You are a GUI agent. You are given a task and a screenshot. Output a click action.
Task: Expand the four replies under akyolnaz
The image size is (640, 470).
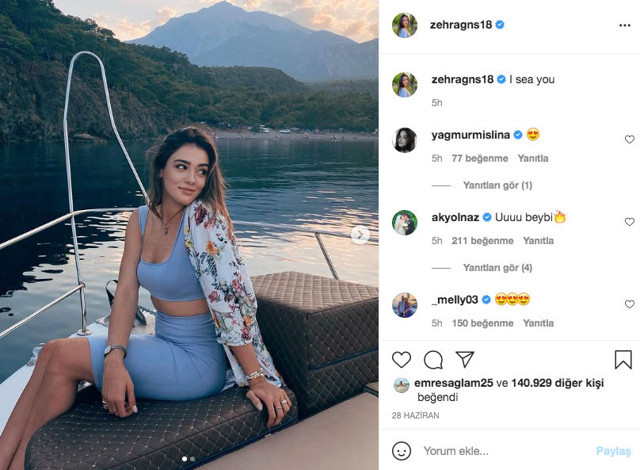(x=498, y=268)
